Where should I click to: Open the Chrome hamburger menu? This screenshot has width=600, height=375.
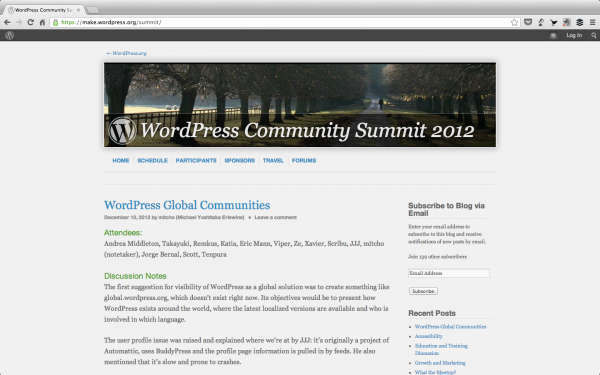point(593,23)
